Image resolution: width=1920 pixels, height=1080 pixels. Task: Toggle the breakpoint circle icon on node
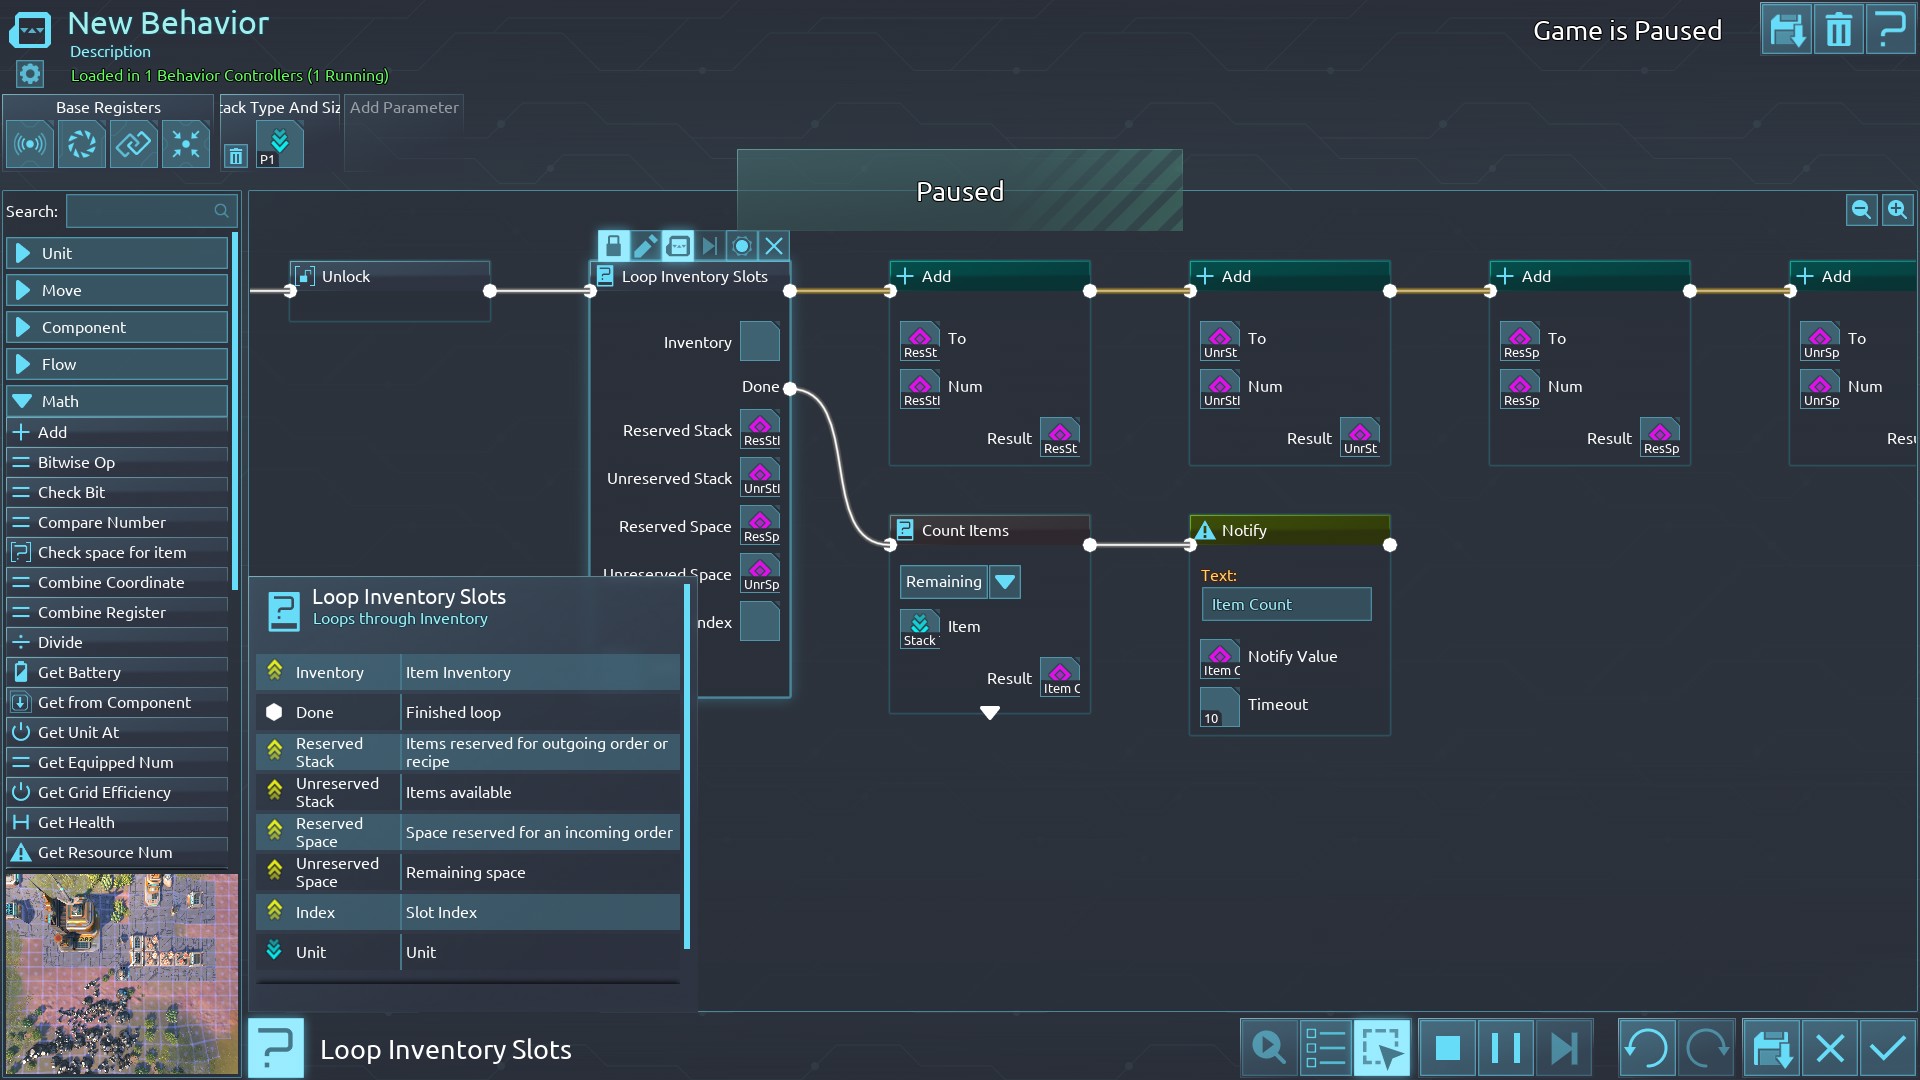pos(741,246)
